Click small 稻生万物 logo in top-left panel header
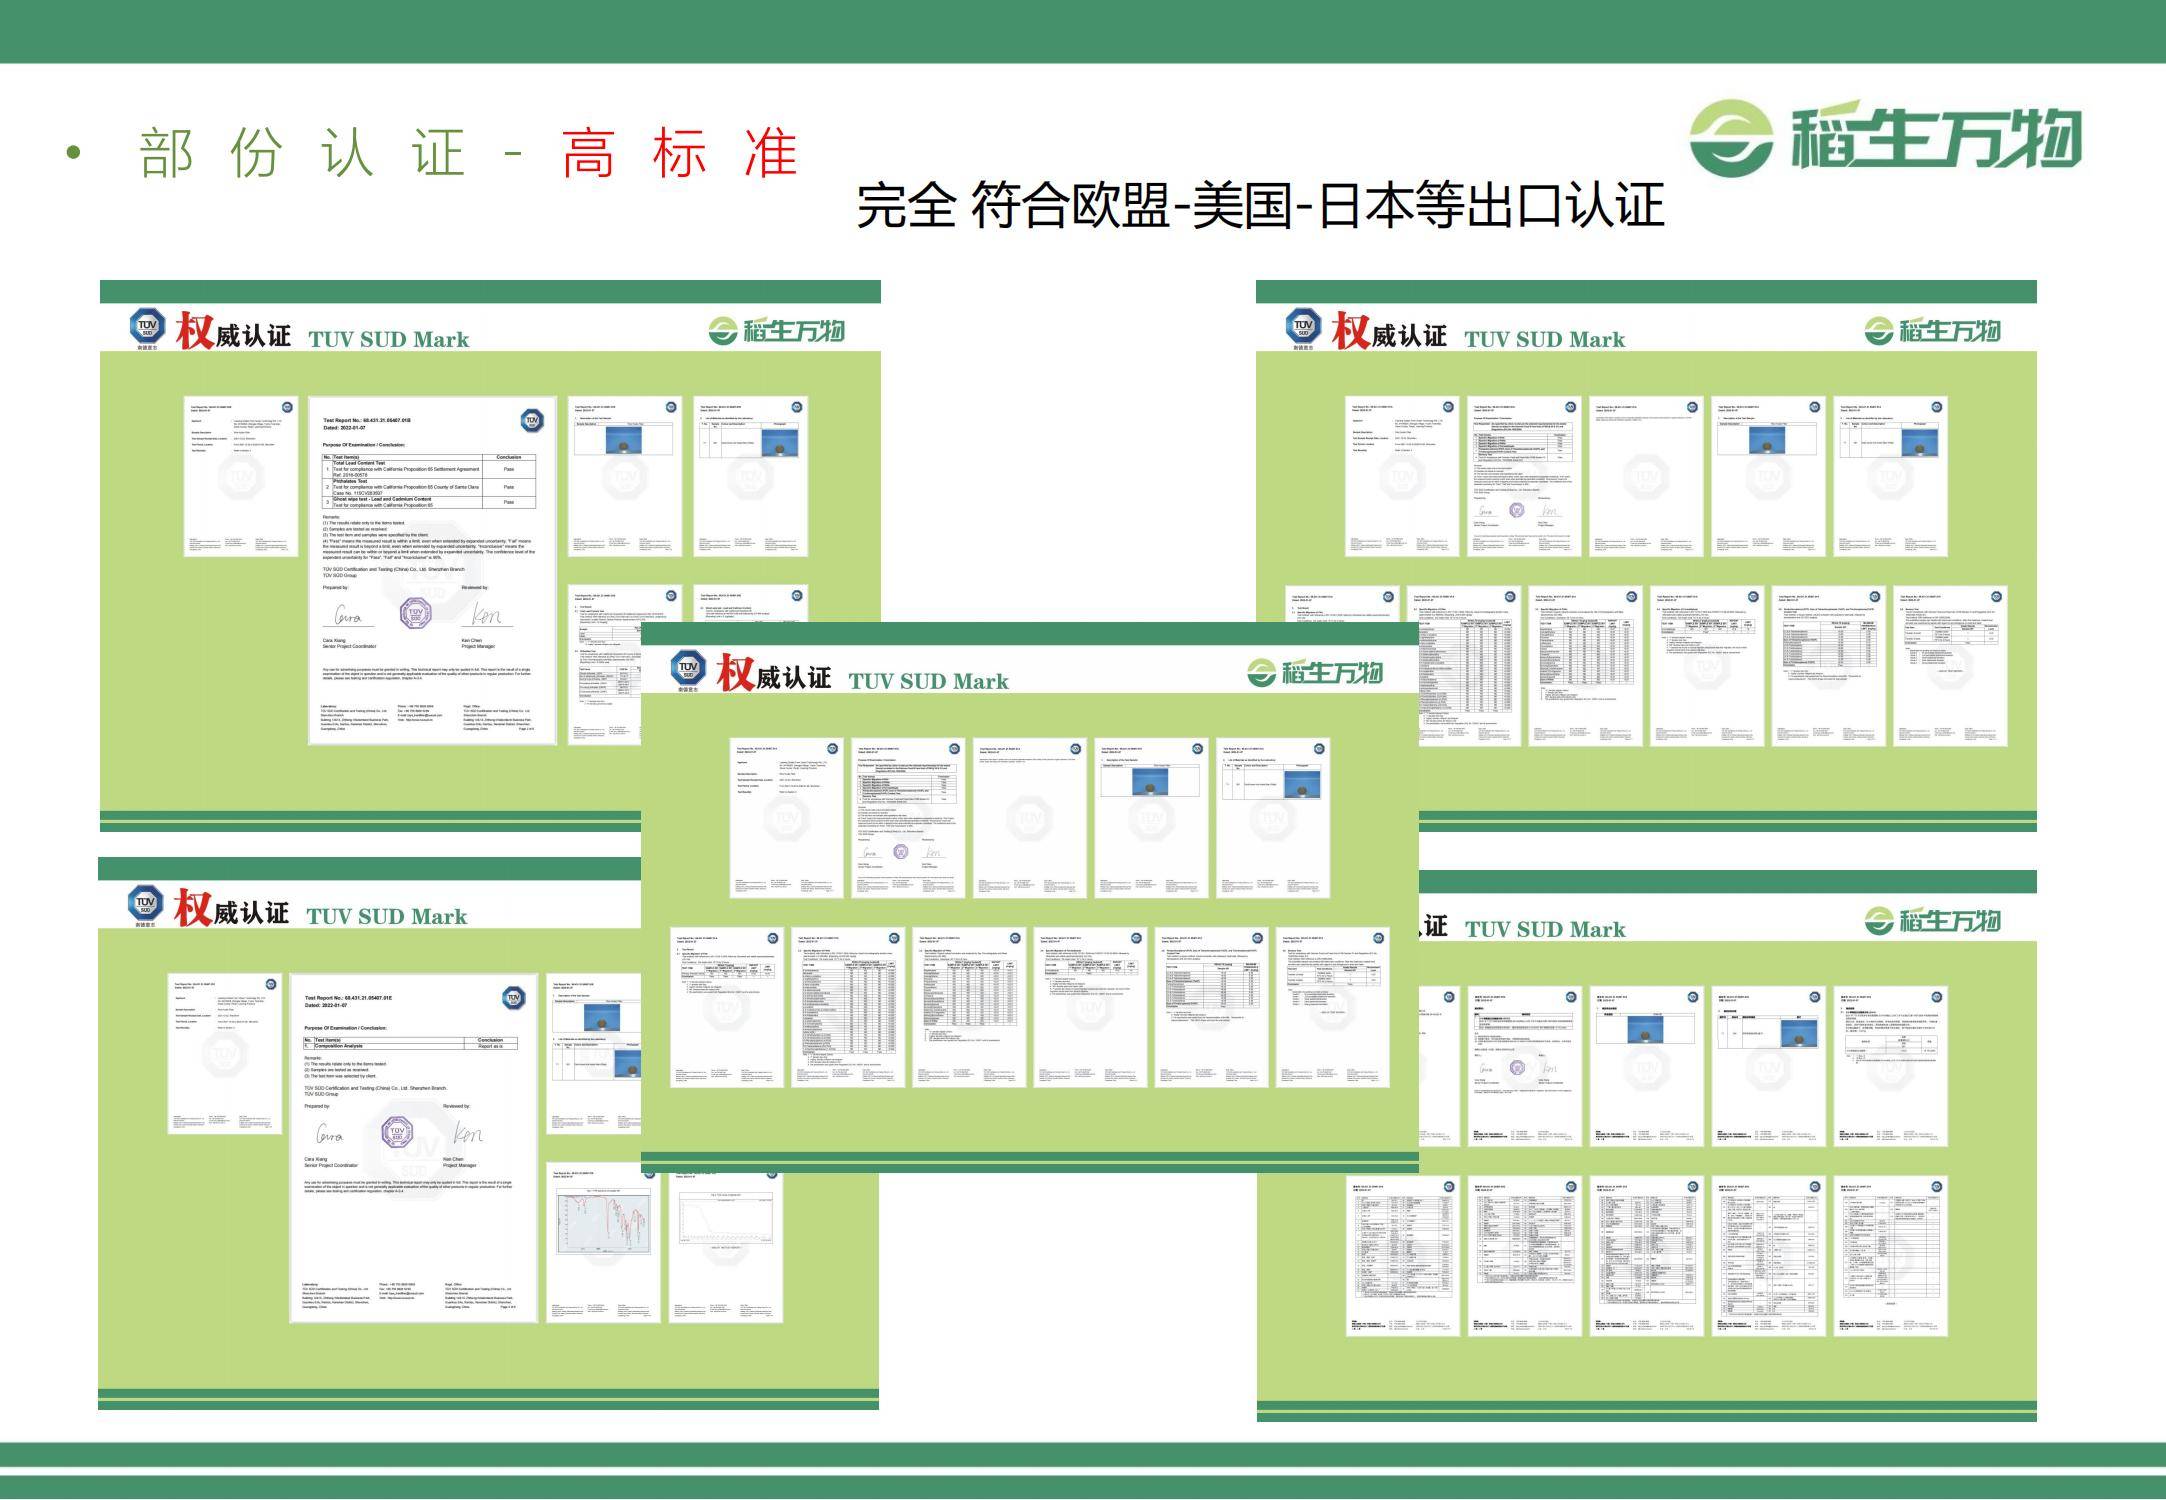 pos(777,331)
